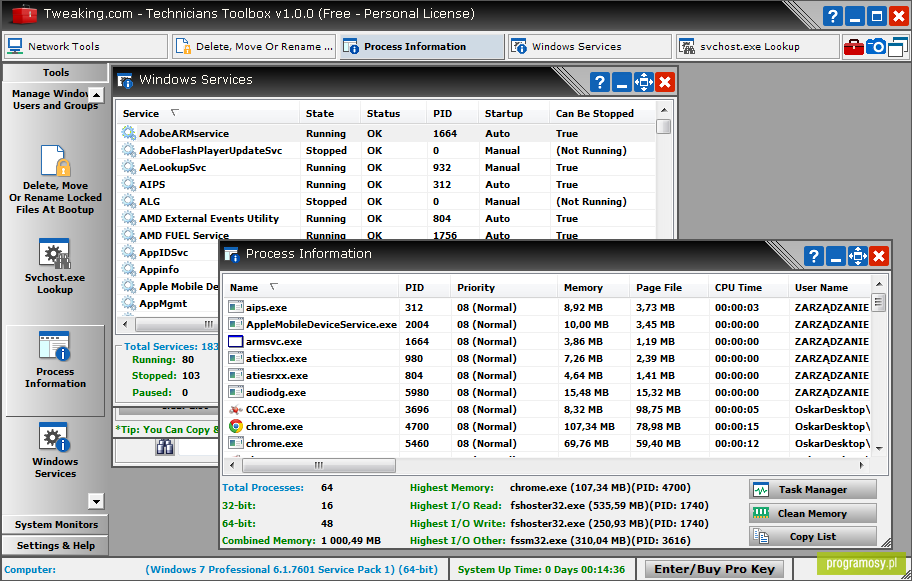Select the aips.exe process row

click(548, 307)
